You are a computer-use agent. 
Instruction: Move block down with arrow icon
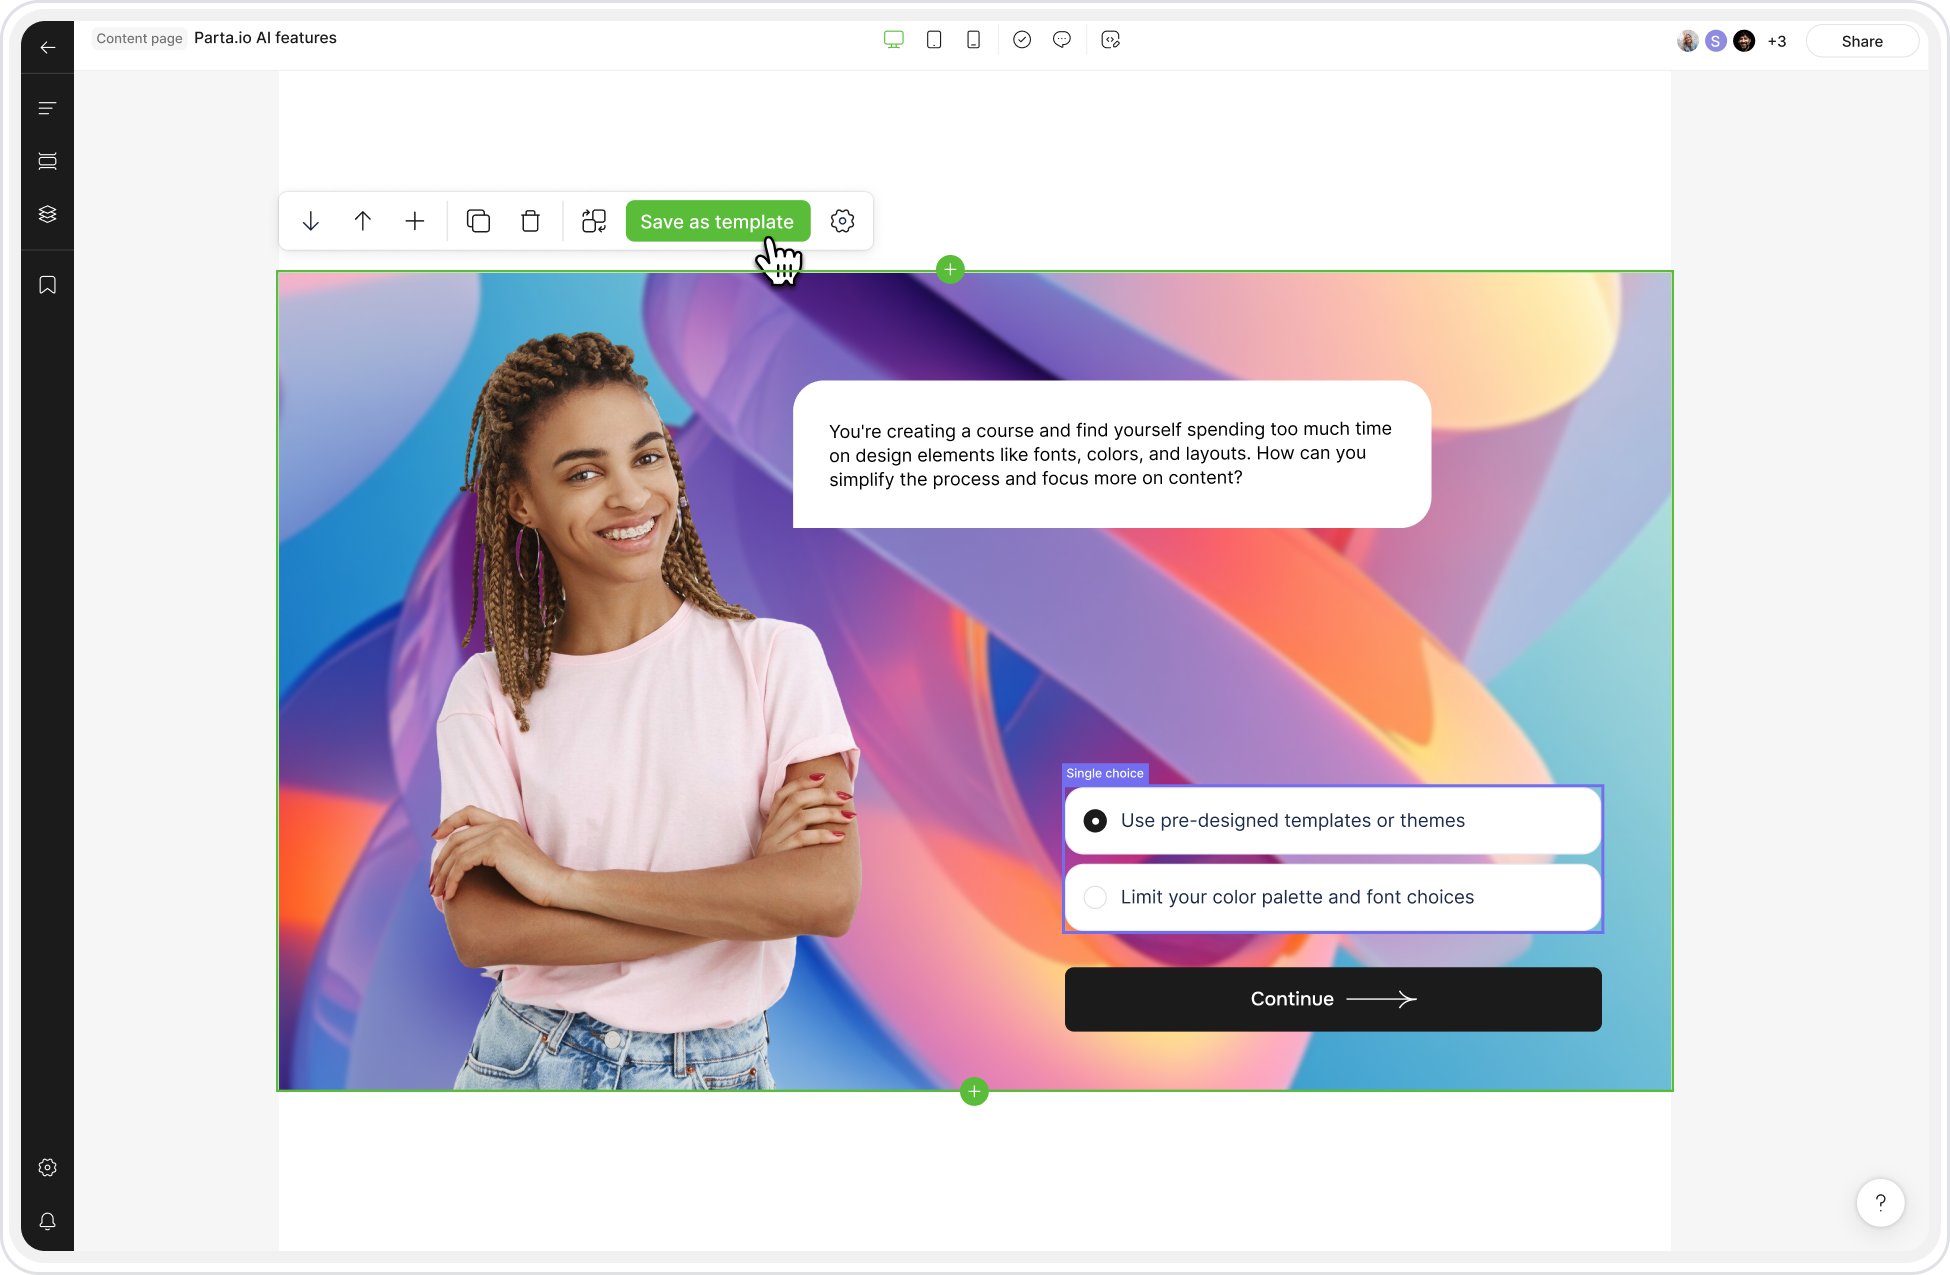311,221
